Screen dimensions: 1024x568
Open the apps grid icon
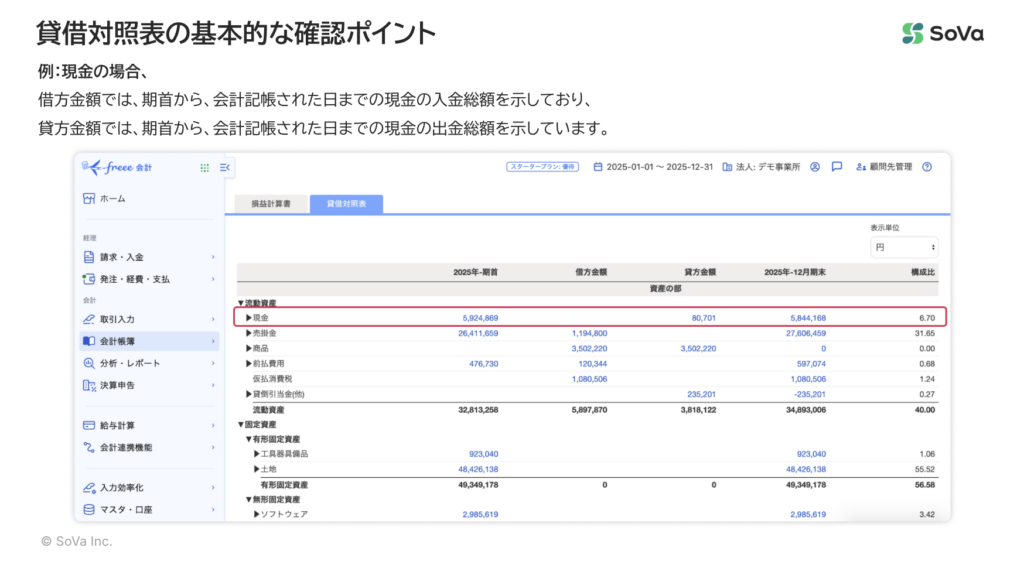pyautogui.click(x=205, y=168)
